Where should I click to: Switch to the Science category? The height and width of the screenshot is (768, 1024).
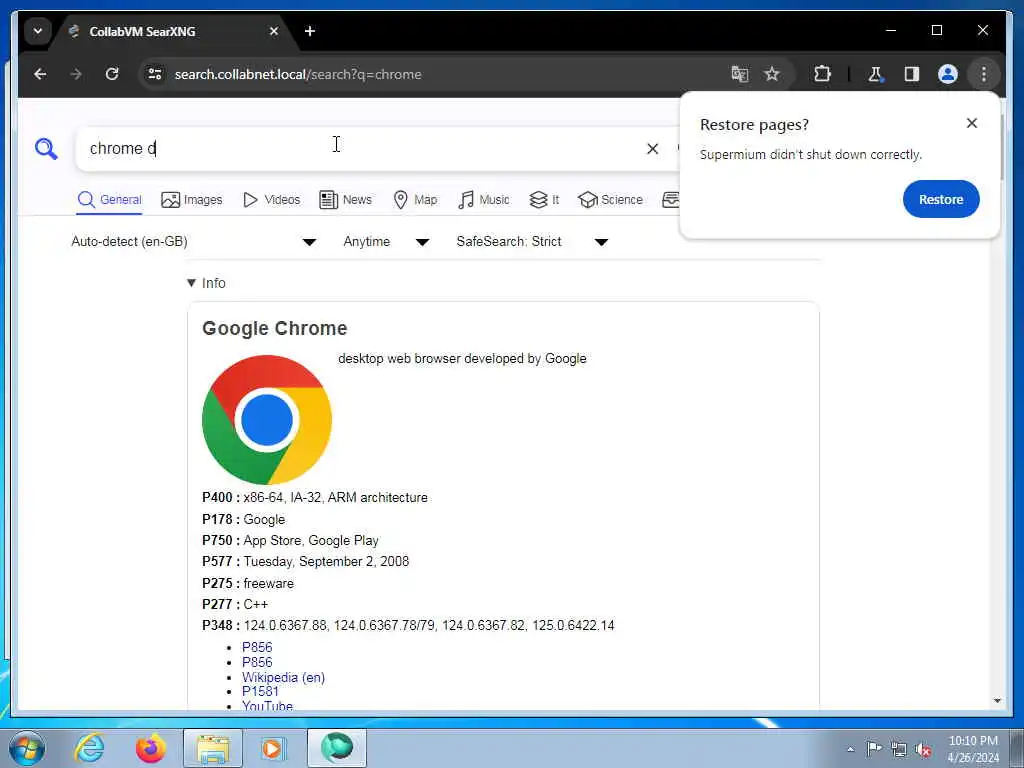(x=611, y=200)
